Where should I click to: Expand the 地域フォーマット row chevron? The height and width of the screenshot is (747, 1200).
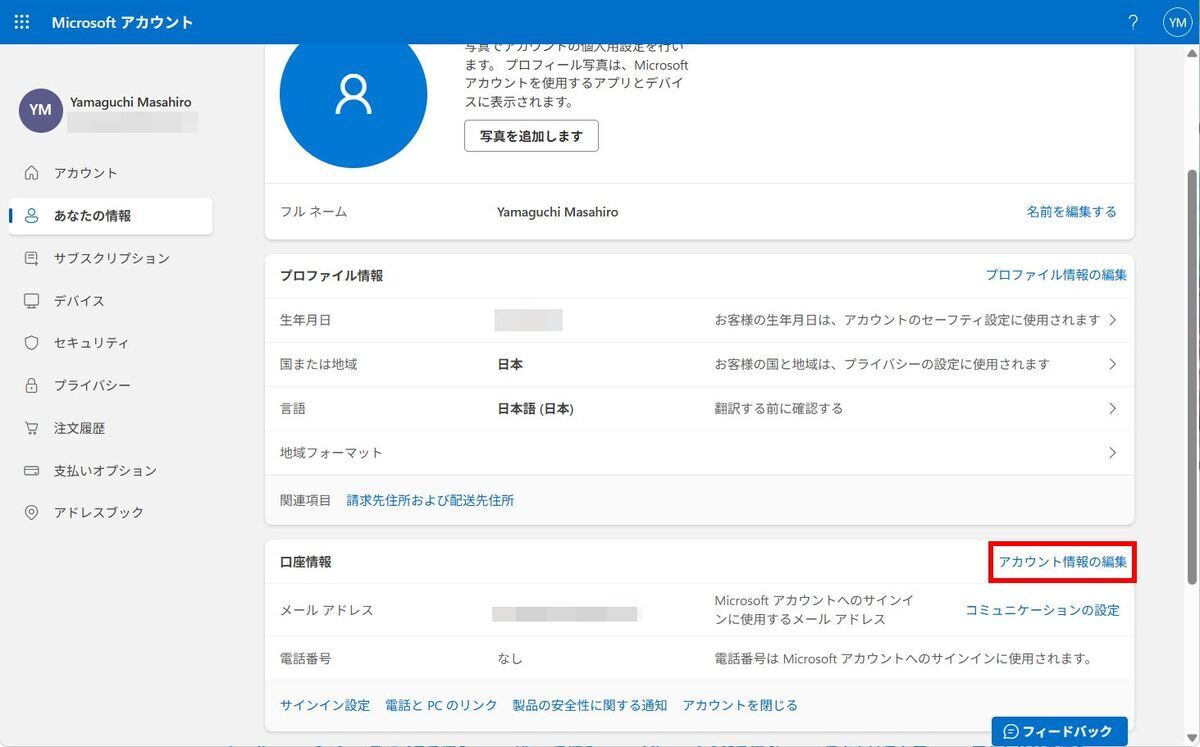click(x=1113, y=453)
